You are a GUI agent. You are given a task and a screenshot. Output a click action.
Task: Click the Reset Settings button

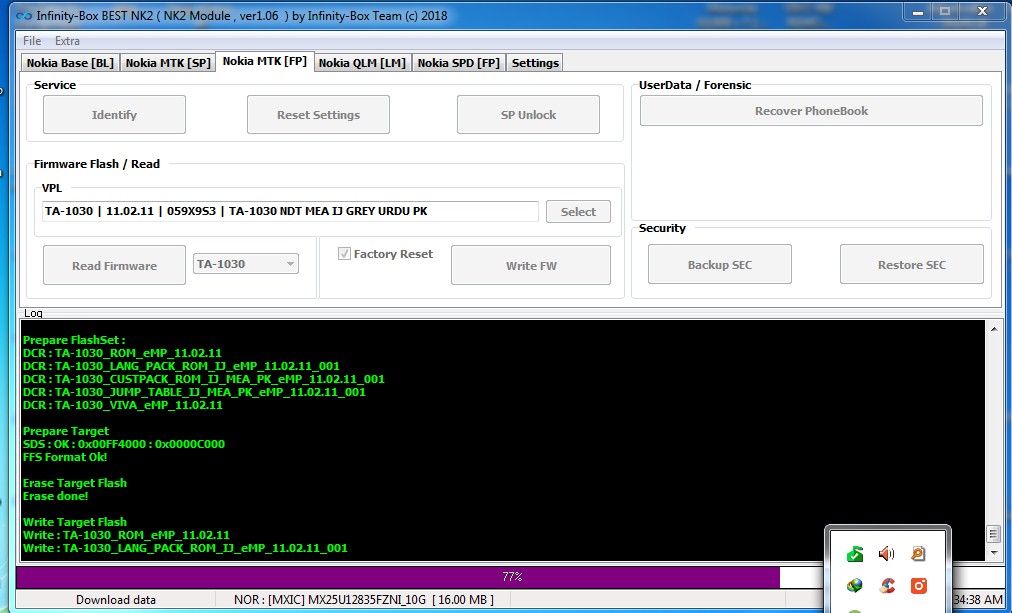(x=318, y=115)
